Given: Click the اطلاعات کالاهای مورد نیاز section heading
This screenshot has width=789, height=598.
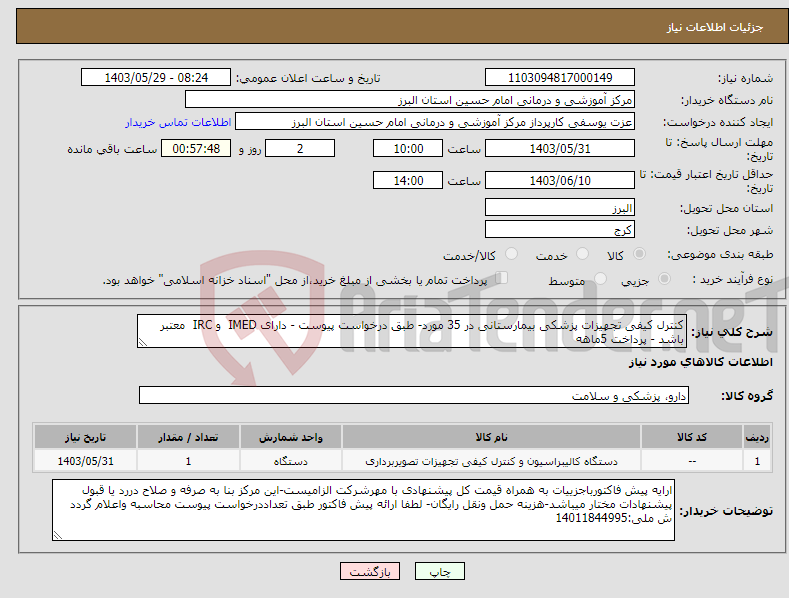Looking at the screenshot, I should tap(700, 362).
